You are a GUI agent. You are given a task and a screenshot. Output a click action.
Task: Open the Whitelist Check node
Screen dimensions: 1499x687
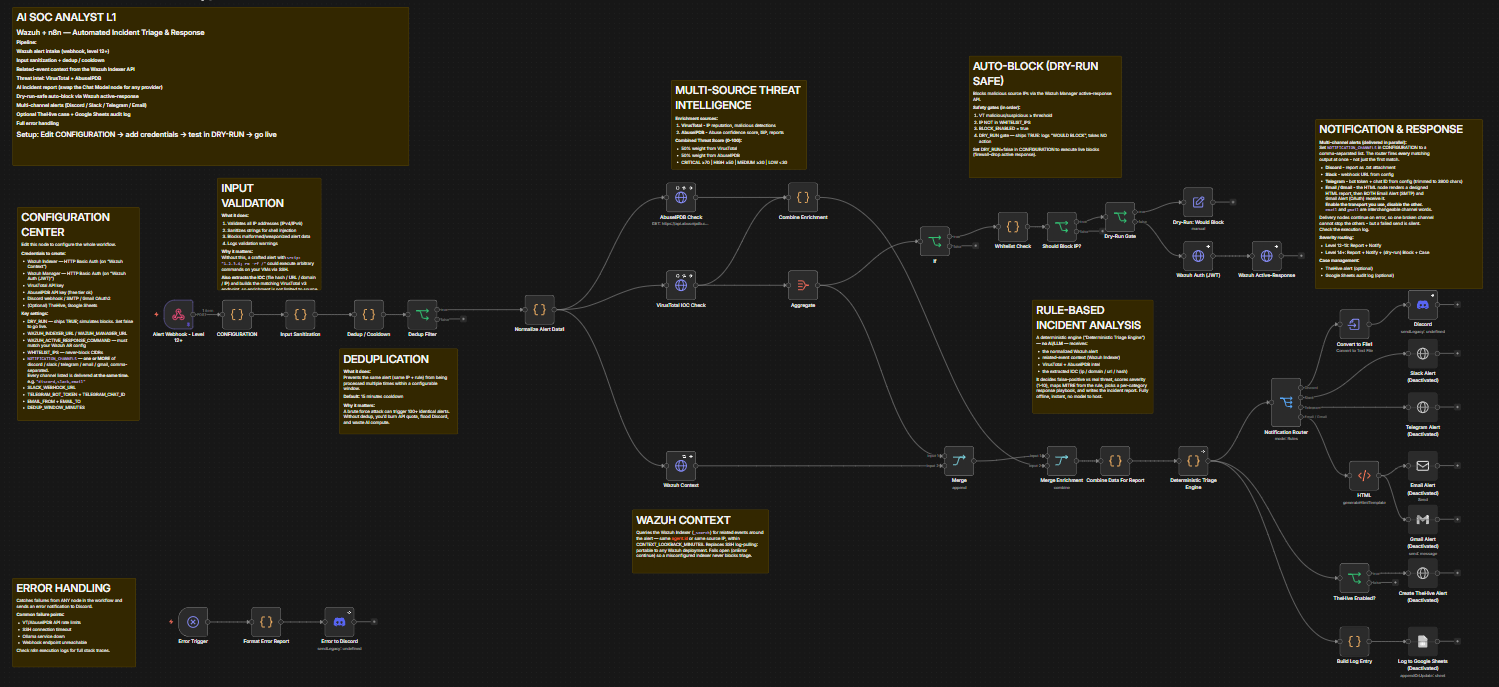pos(1012,226)
